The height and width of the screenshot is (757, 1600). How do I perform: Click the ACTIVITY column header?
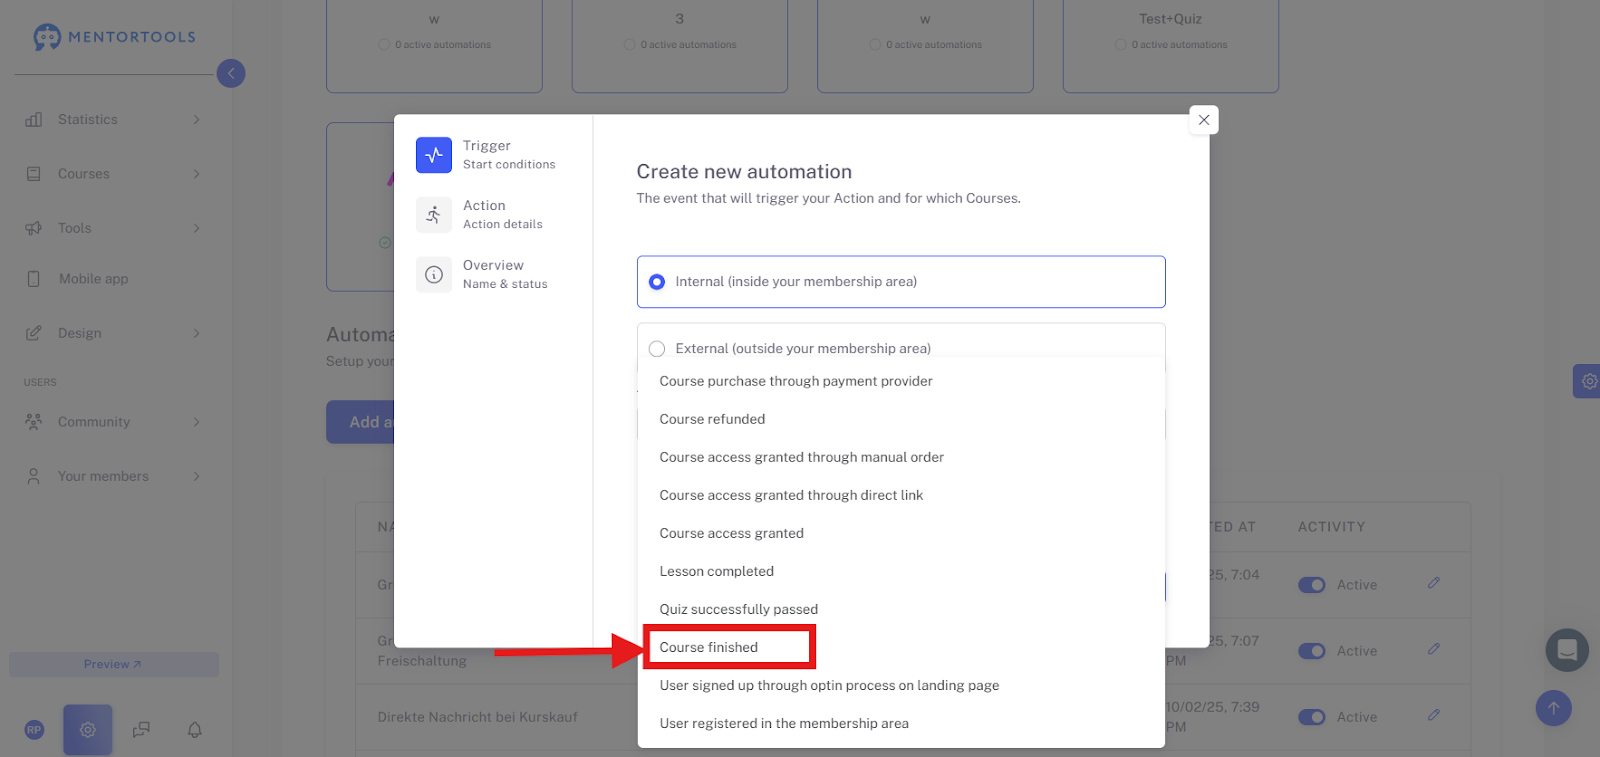click(1331, 527)
